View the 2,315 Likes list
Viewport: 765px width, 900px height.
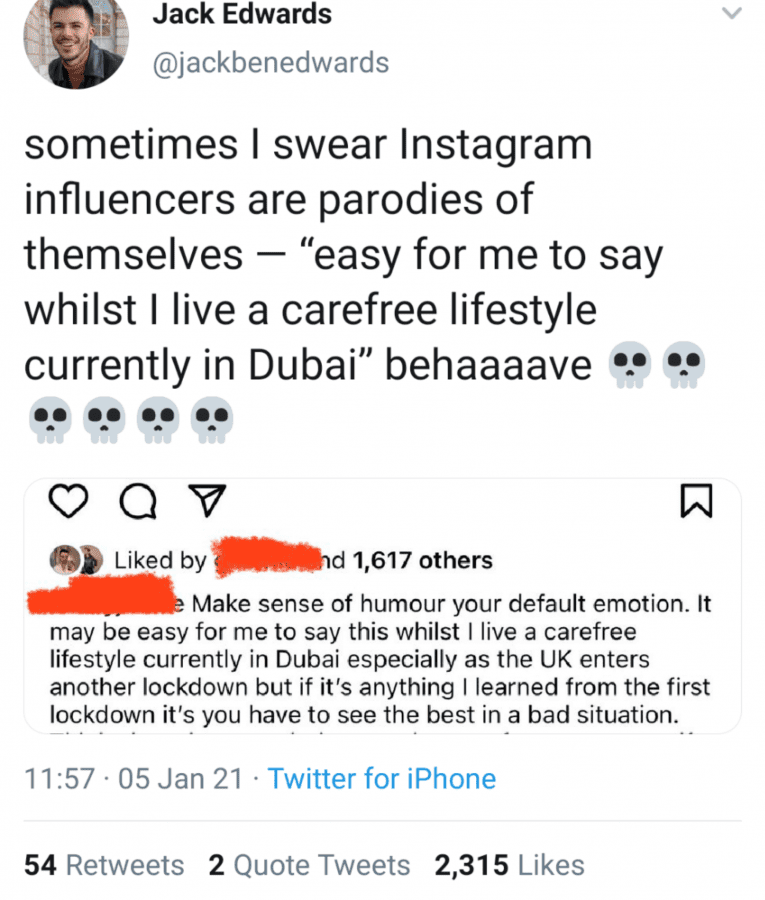[x=510, y=865]
